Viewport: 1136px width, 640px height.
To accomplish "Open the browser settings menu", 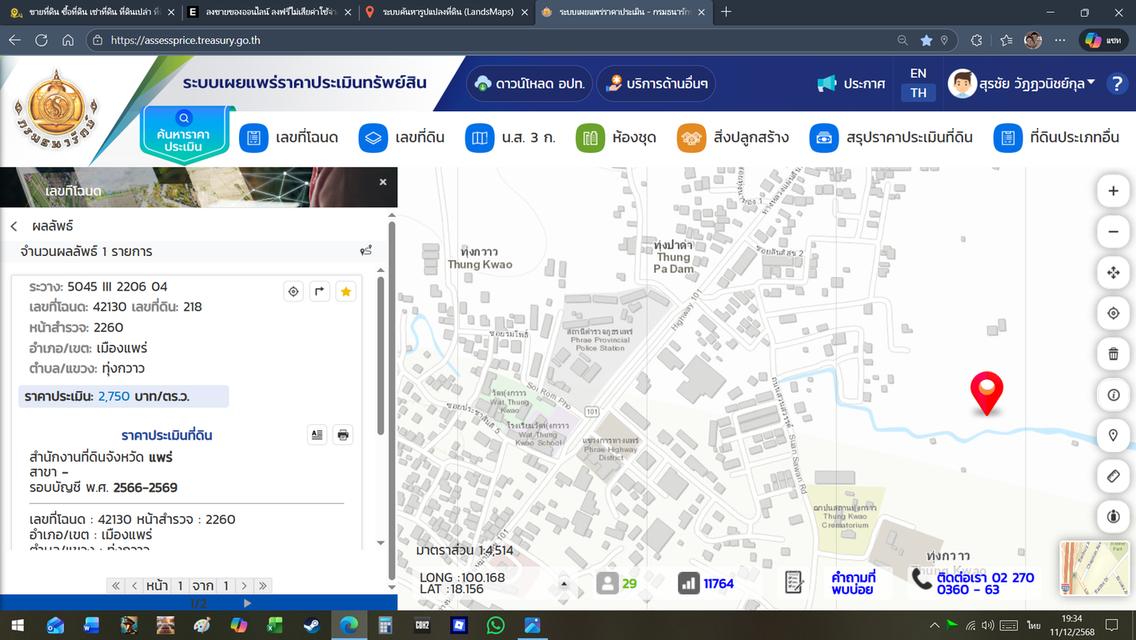I will (1058, 42).
